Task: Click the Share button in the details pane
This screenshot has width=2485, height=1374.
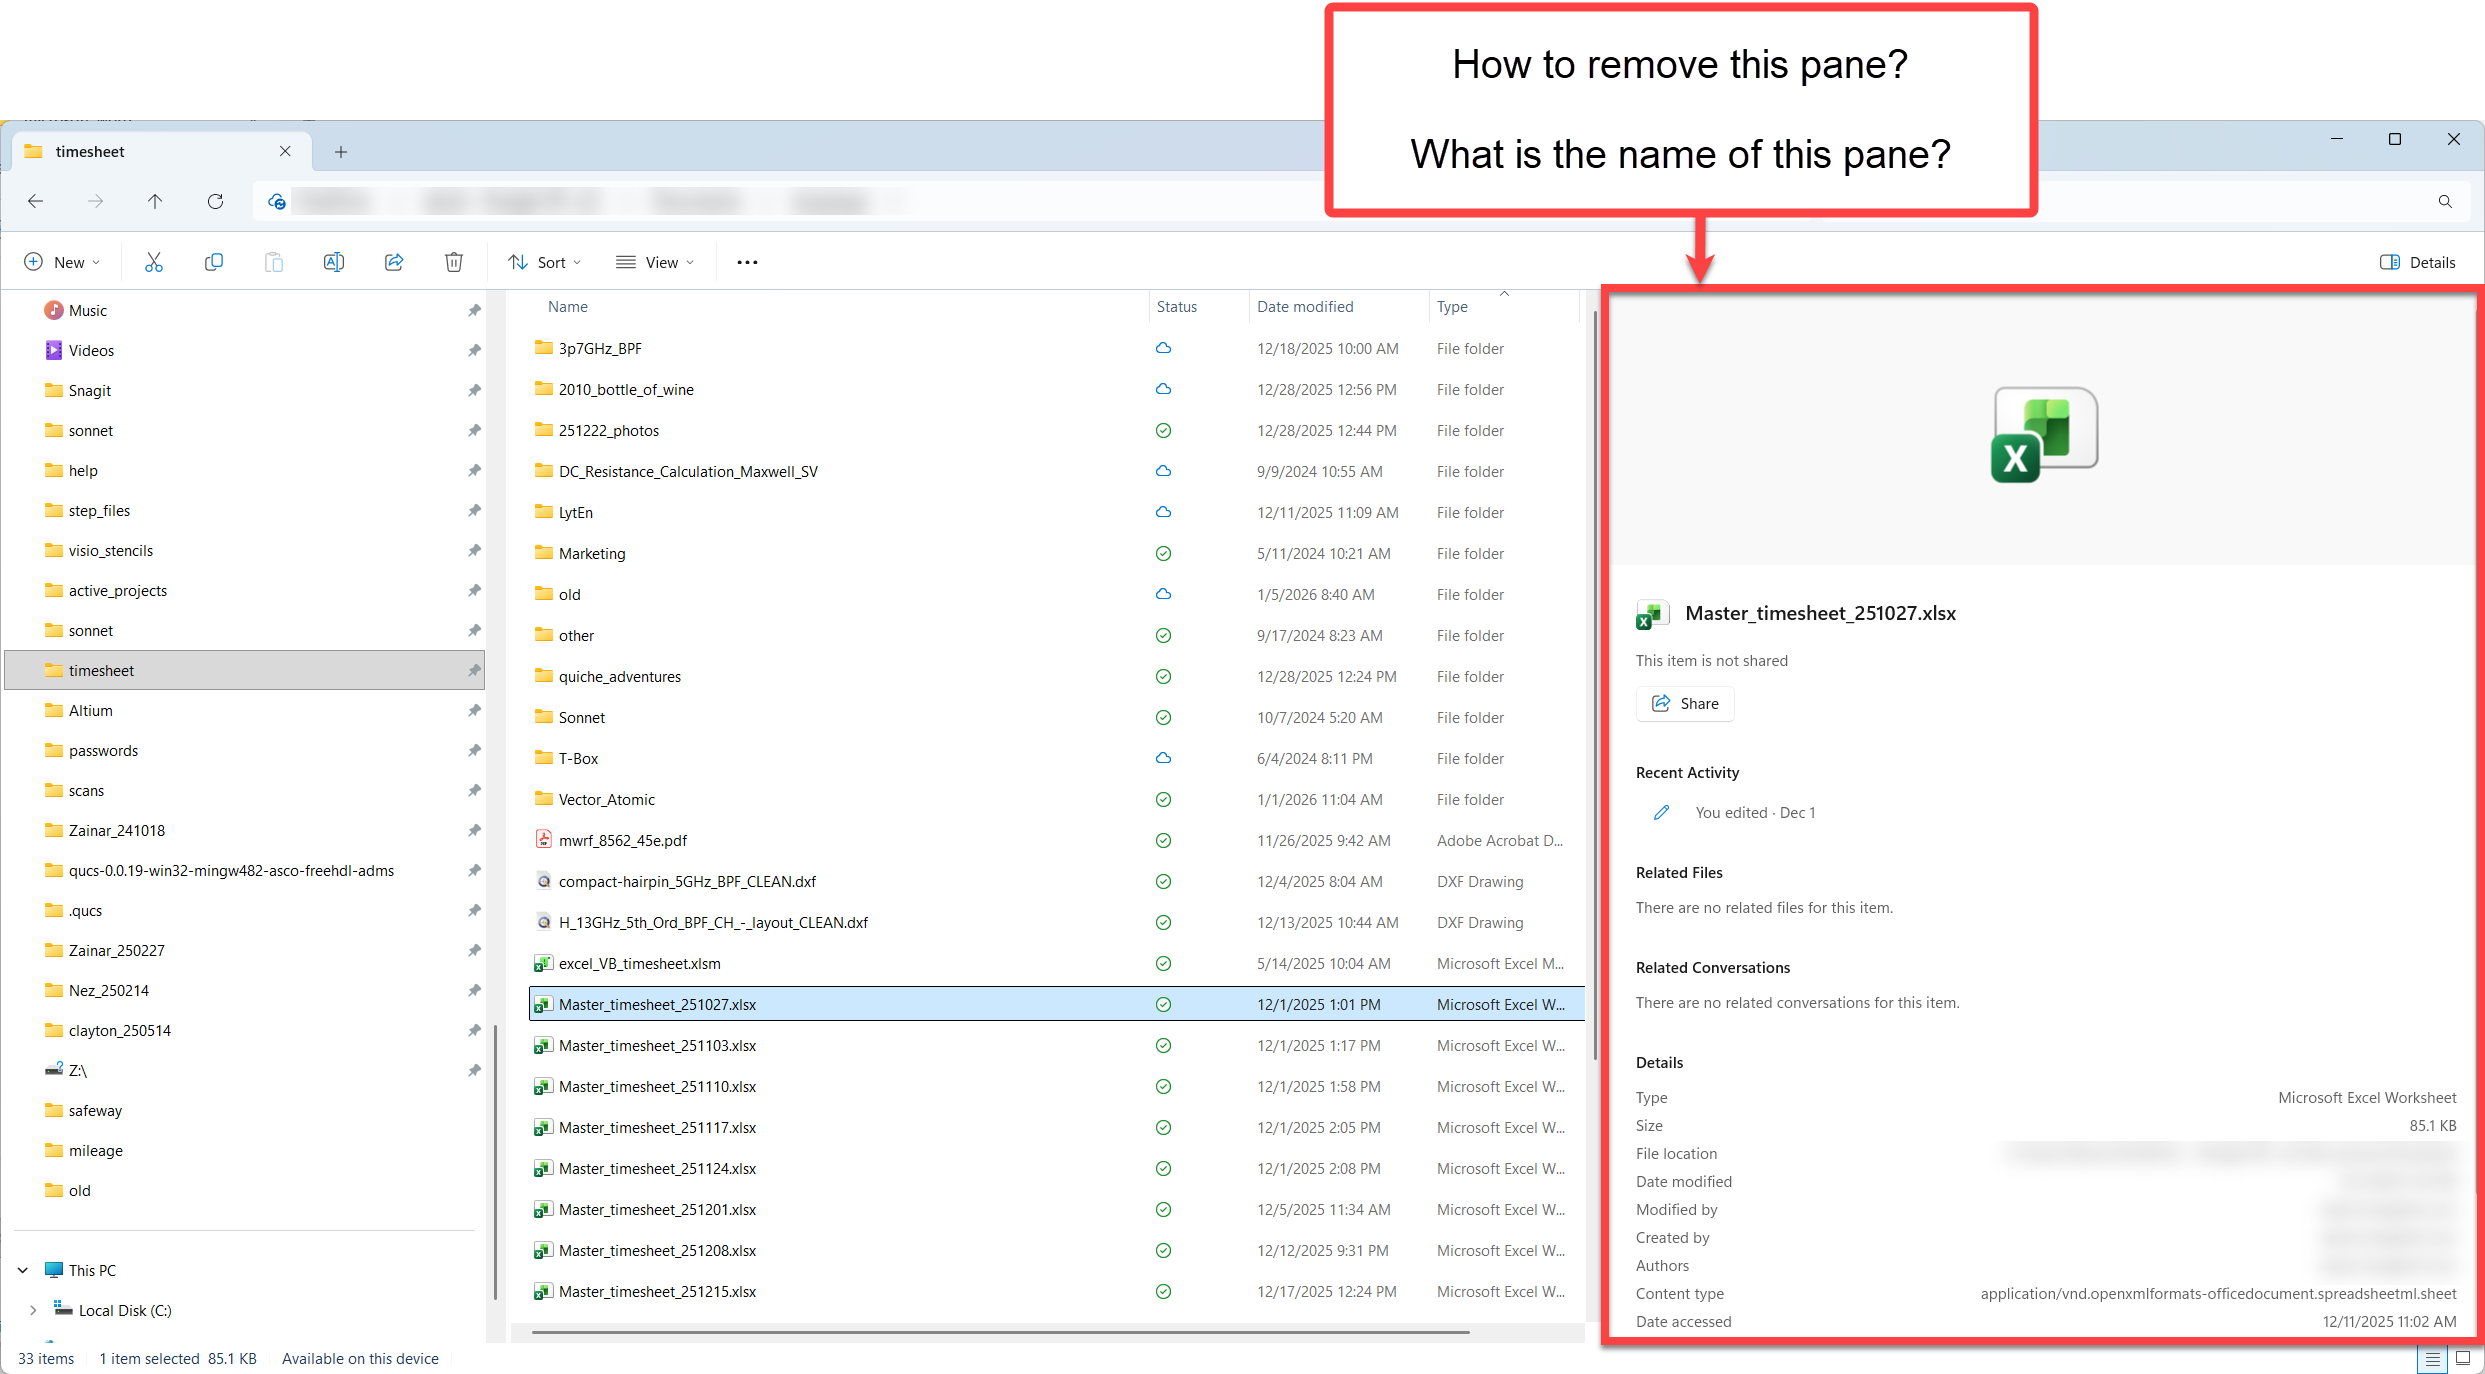Action: point(1684,703)
